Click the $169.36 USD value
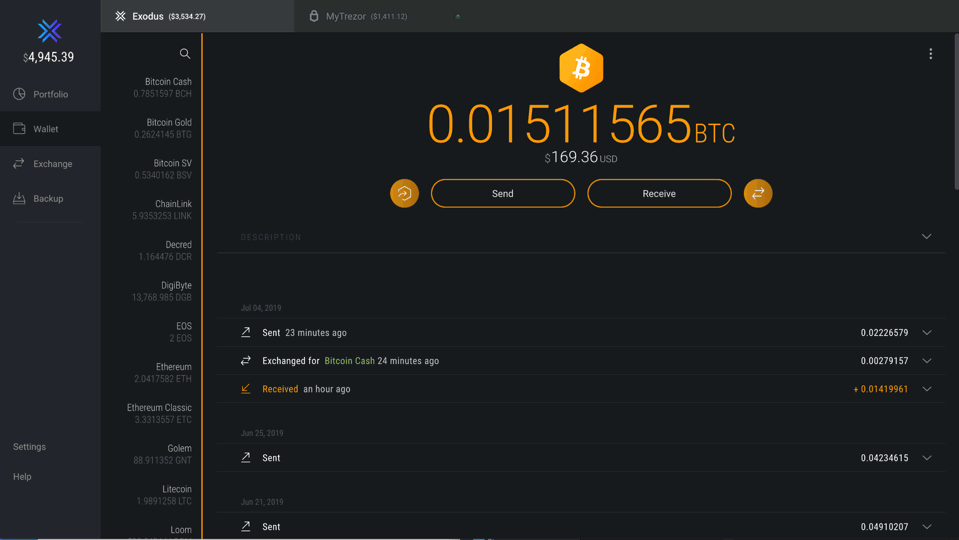Viewport: 959px width, 540px height. click(581, 157)
